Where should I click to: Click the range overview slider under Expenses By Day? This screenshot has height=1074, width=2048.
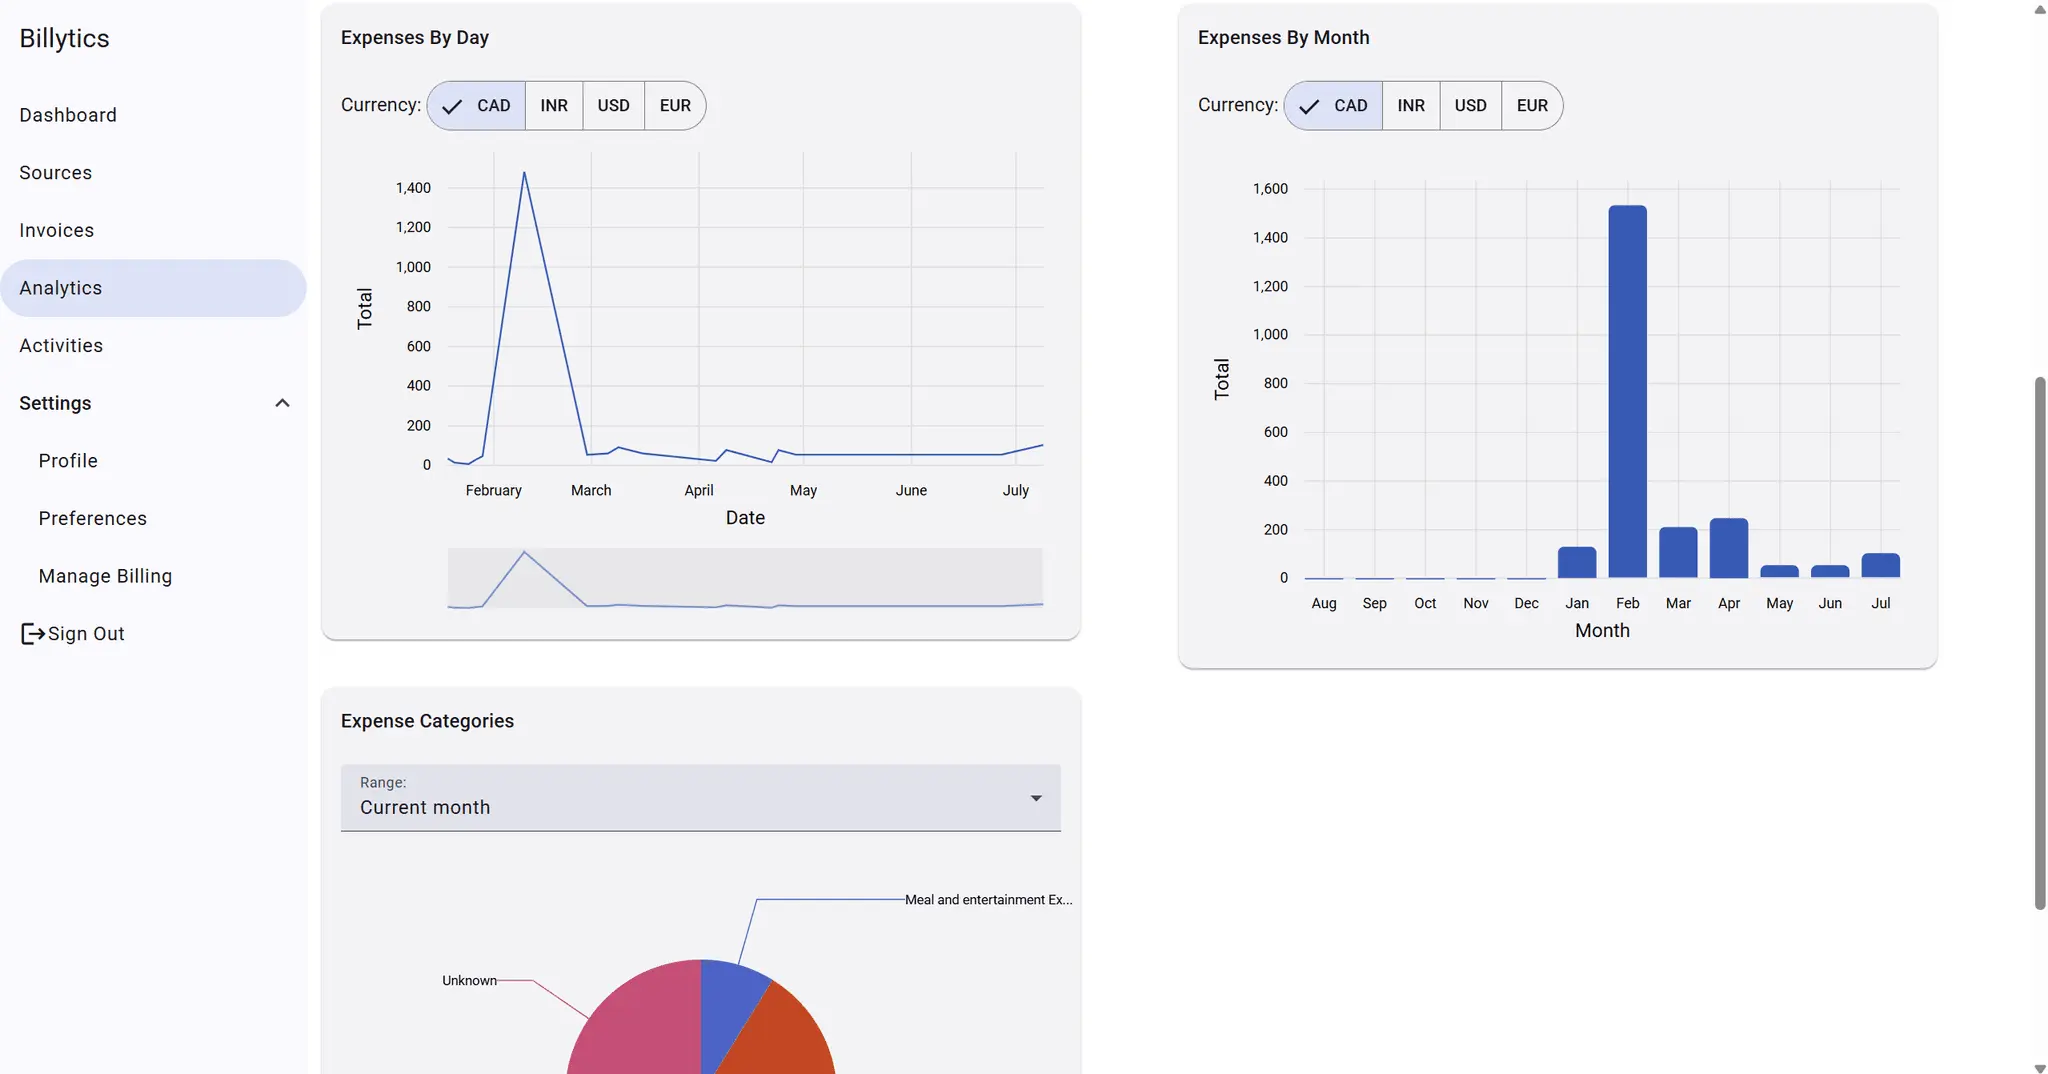745,578
